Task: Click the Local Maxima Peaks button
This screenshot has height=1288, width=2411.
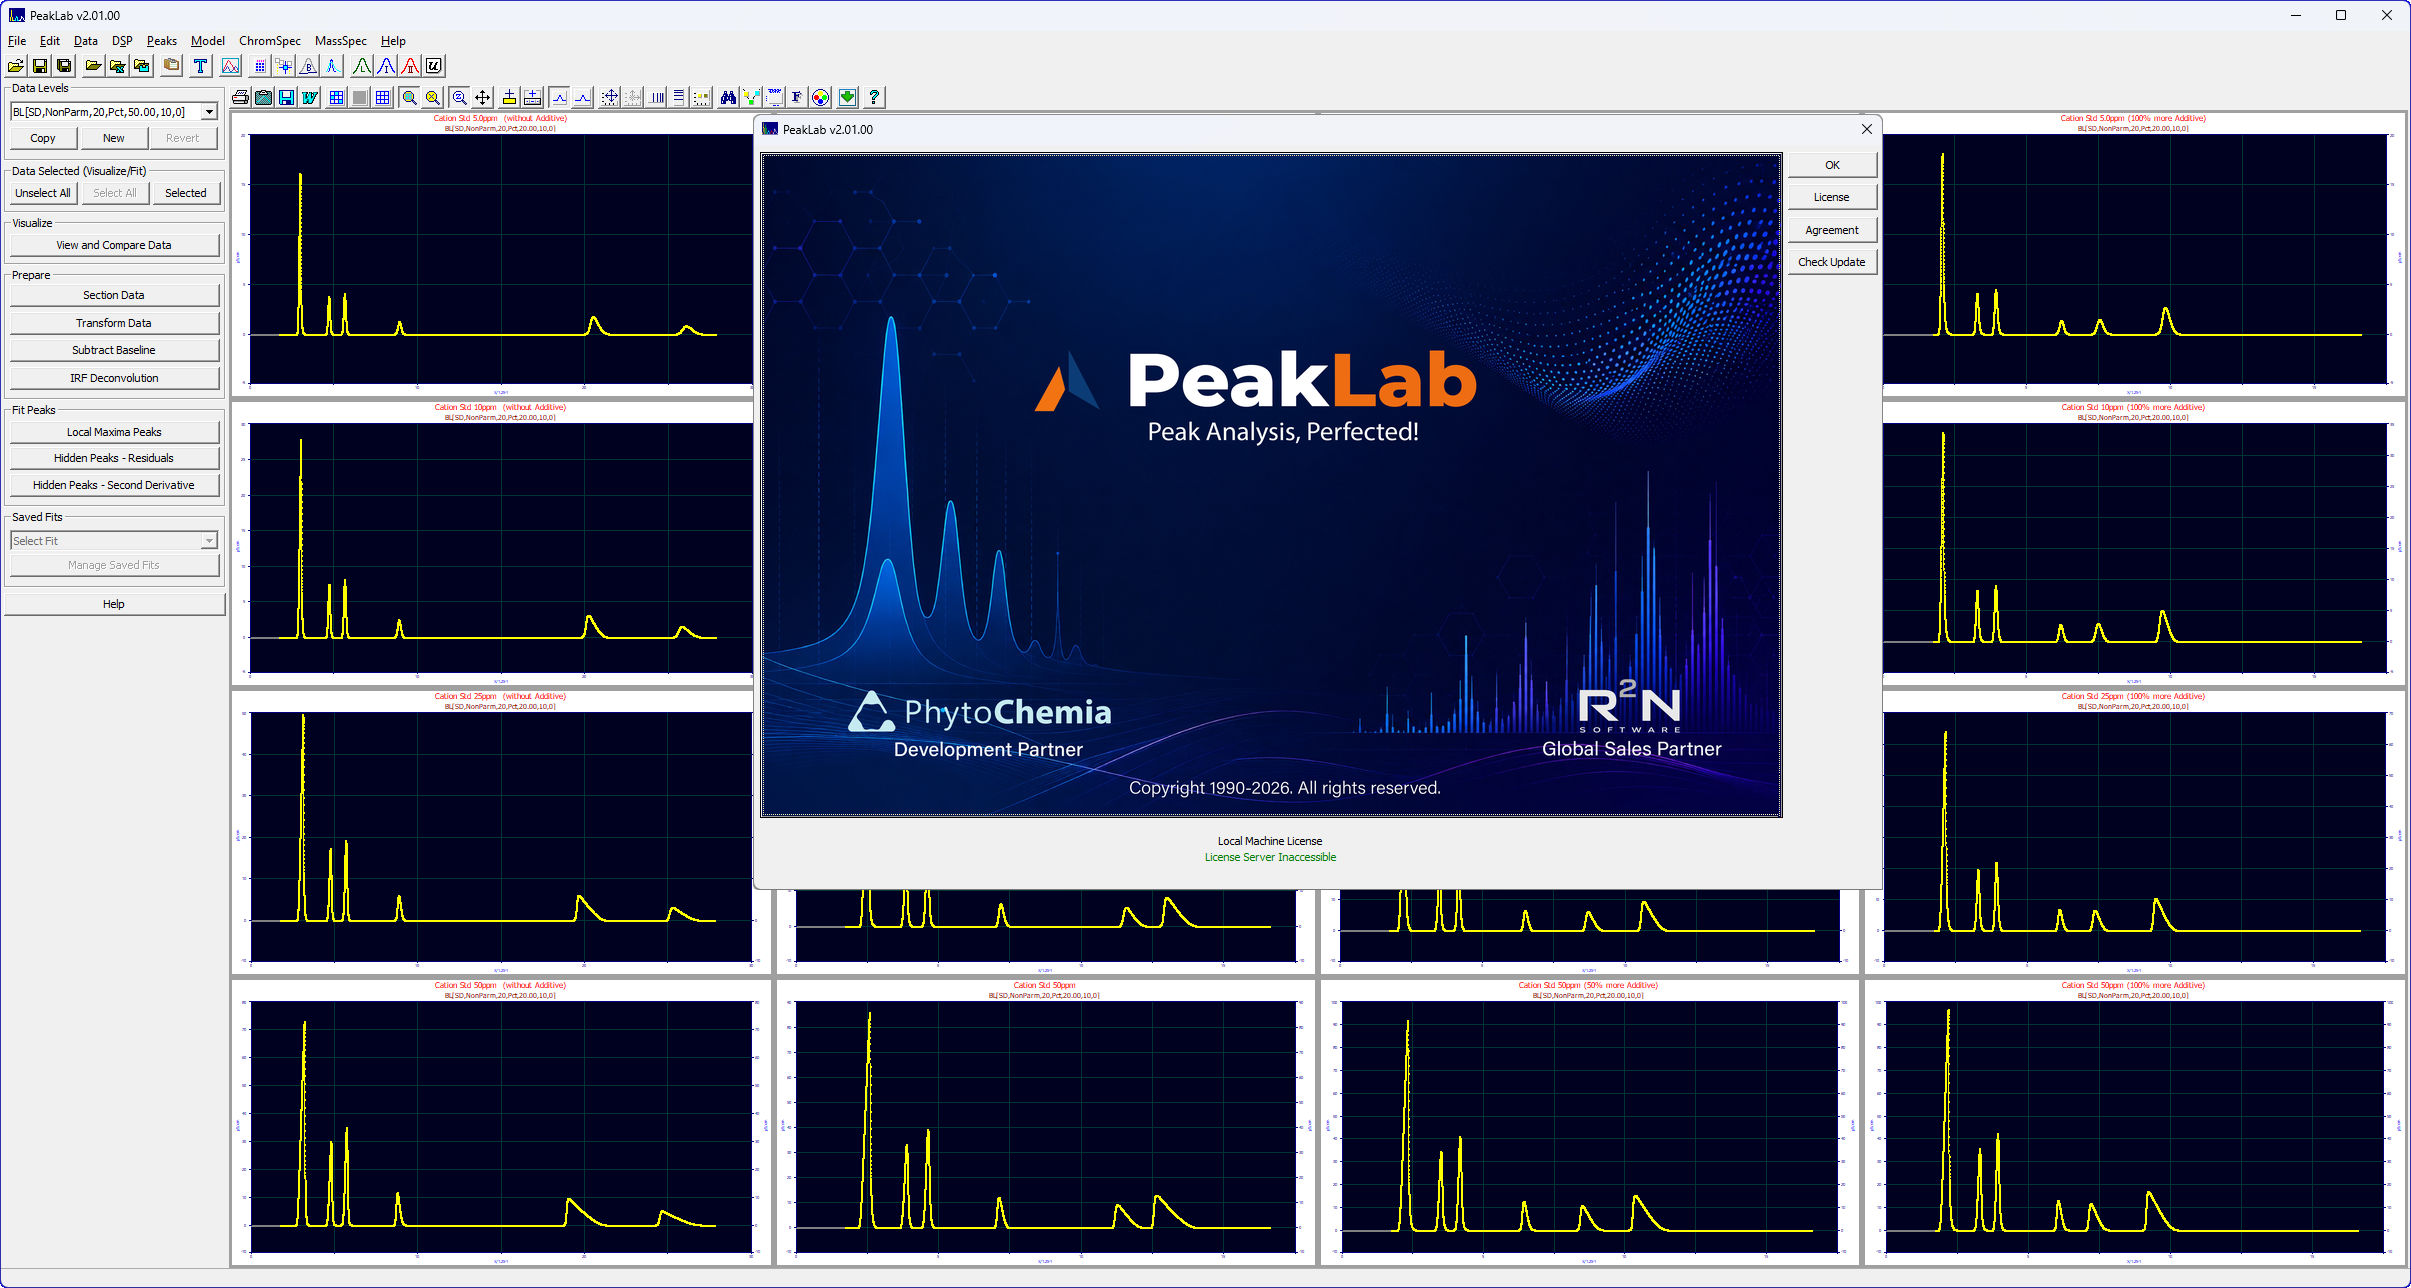Action: pyautogui.click(x=114, y=432)
